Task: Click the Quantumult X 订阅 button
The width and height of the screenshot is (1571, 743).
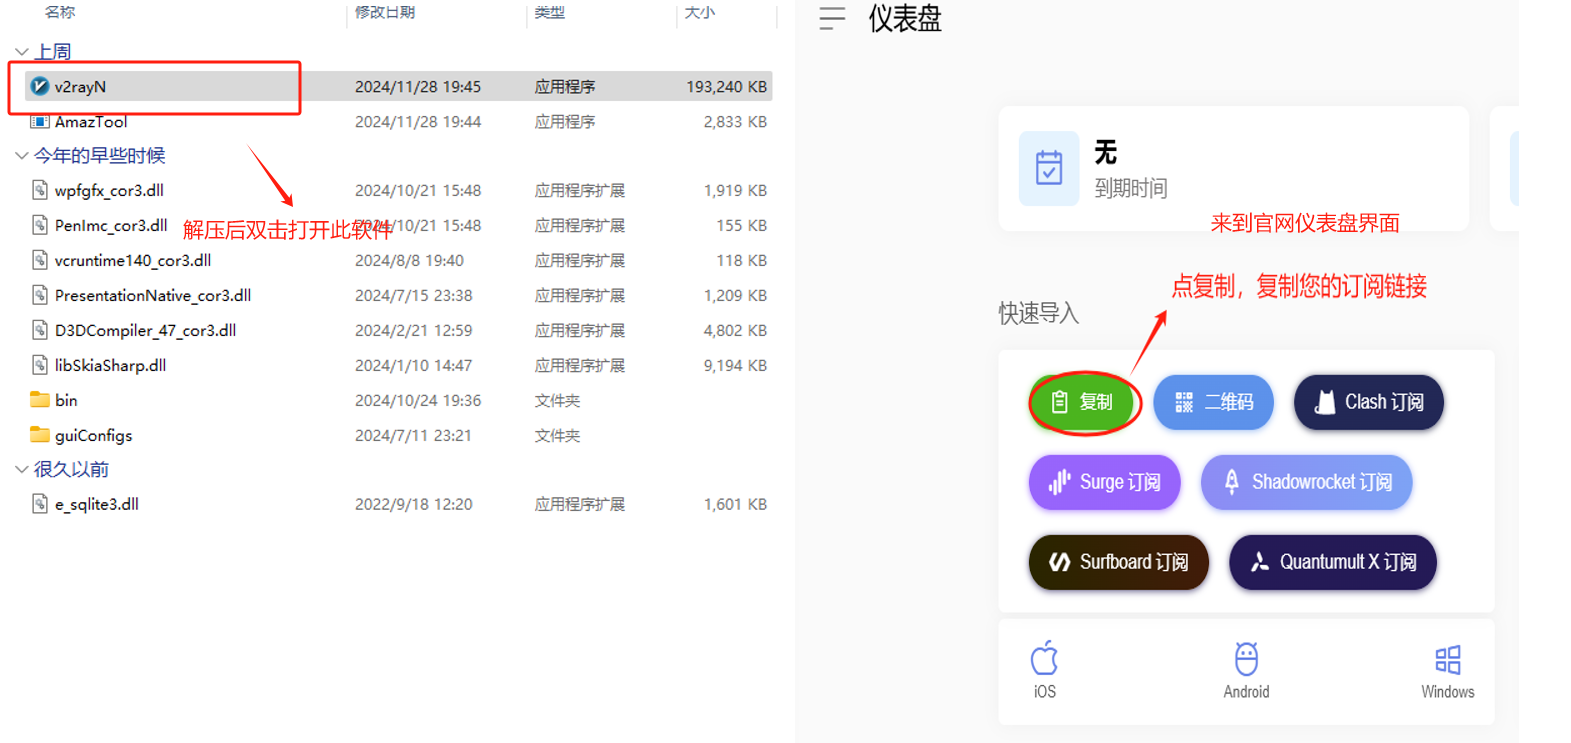Action: pyautogui.click(x=1332, y=562)
